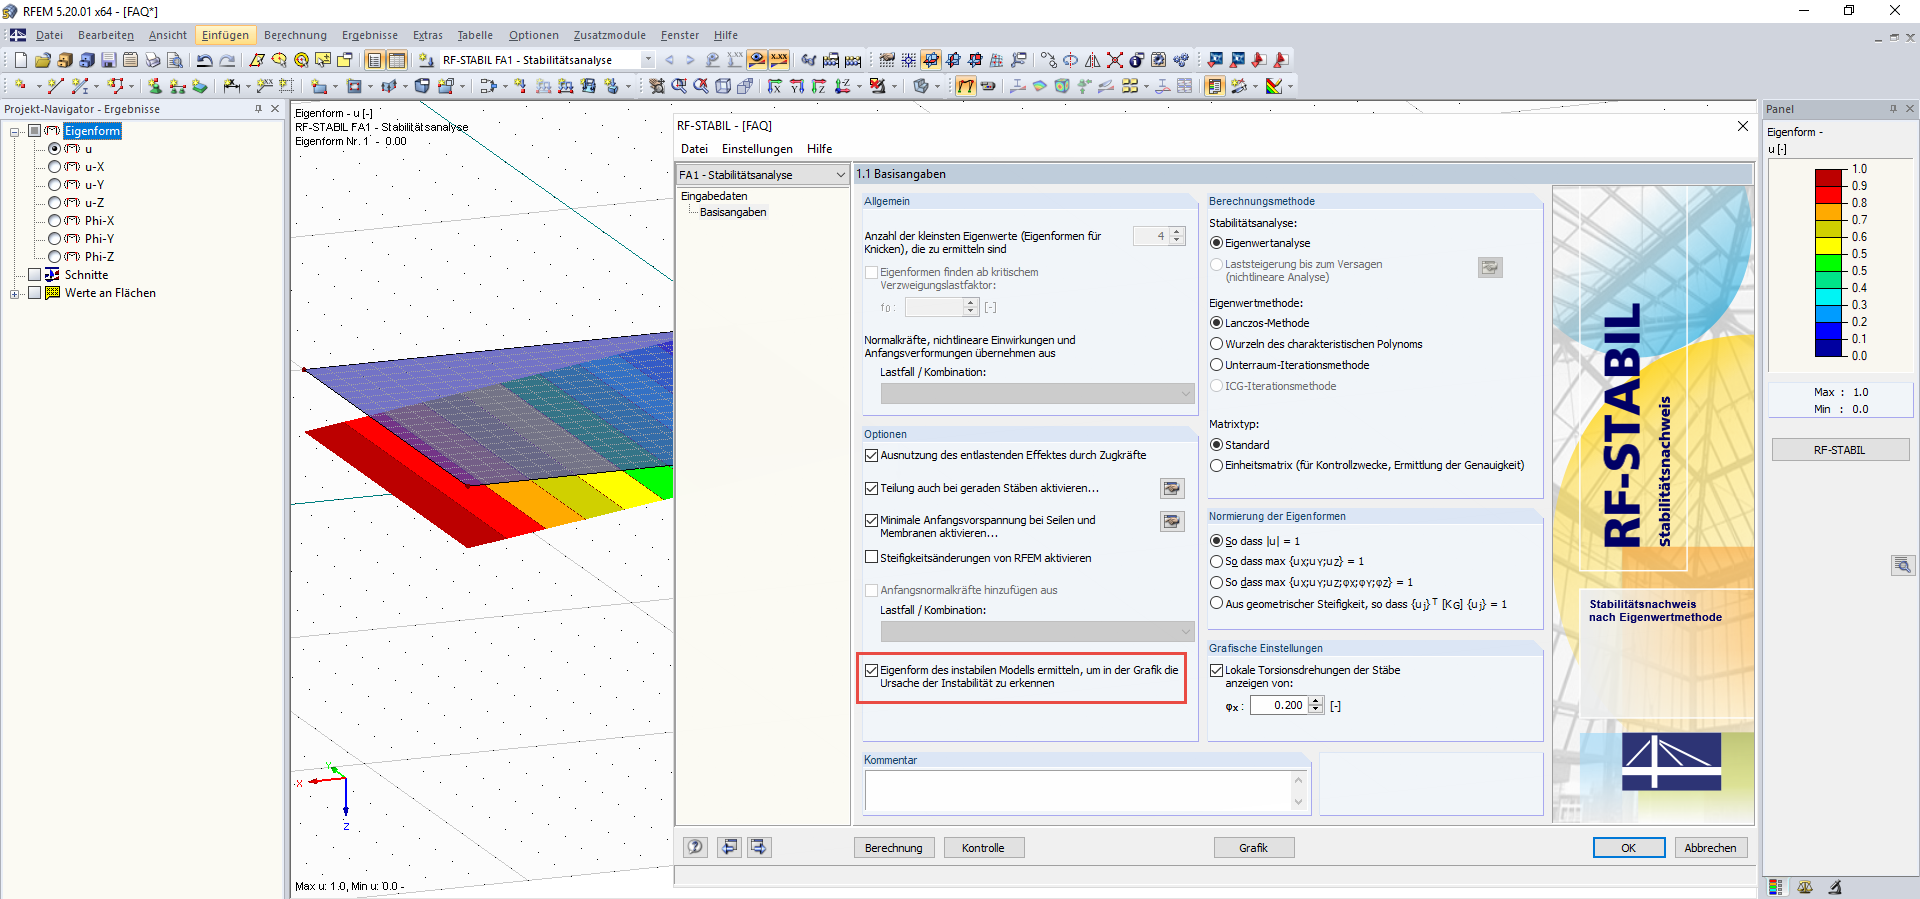The width and height of the screenshot is (1920, 899).
Task: Undo the last action
Action: coord(204,60)
